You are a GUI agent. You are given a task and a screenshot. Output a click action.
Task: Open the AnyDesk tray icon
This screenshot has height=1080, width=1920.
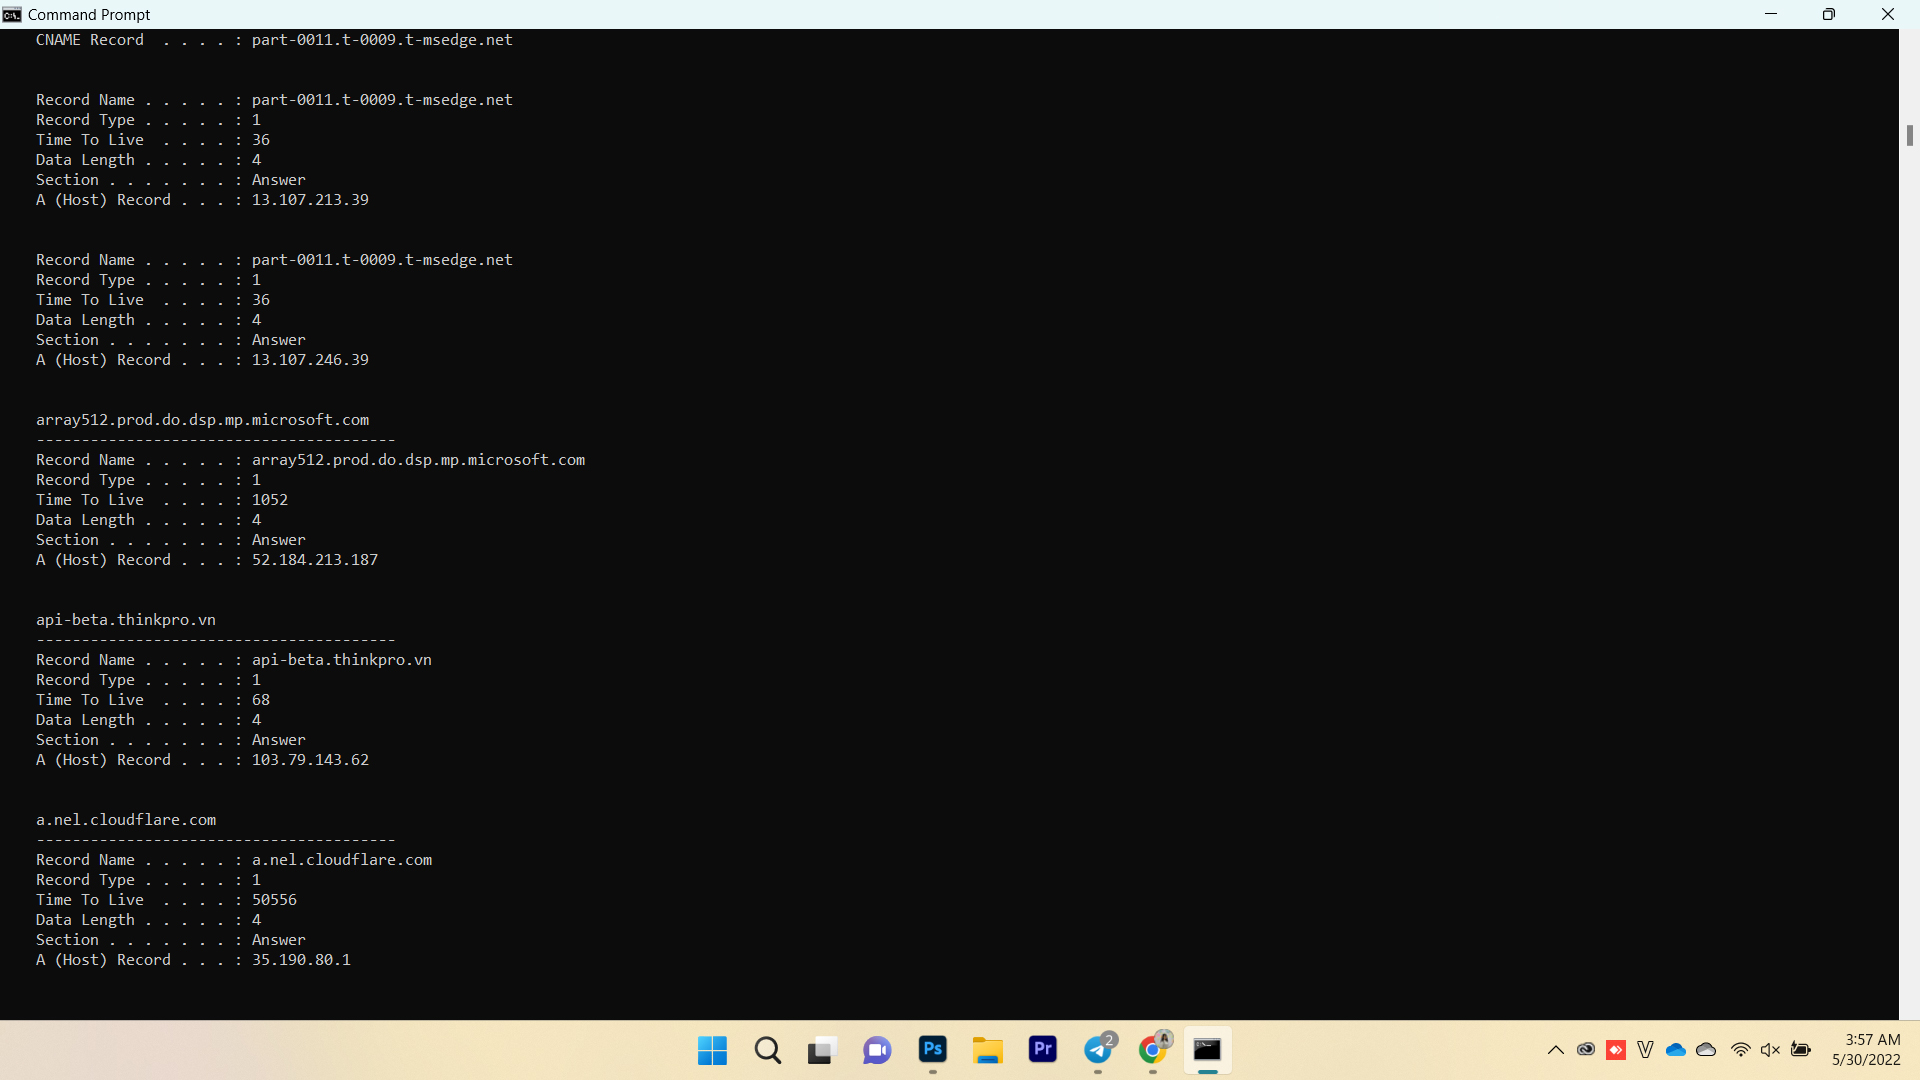click(x=1616, y=1050)
